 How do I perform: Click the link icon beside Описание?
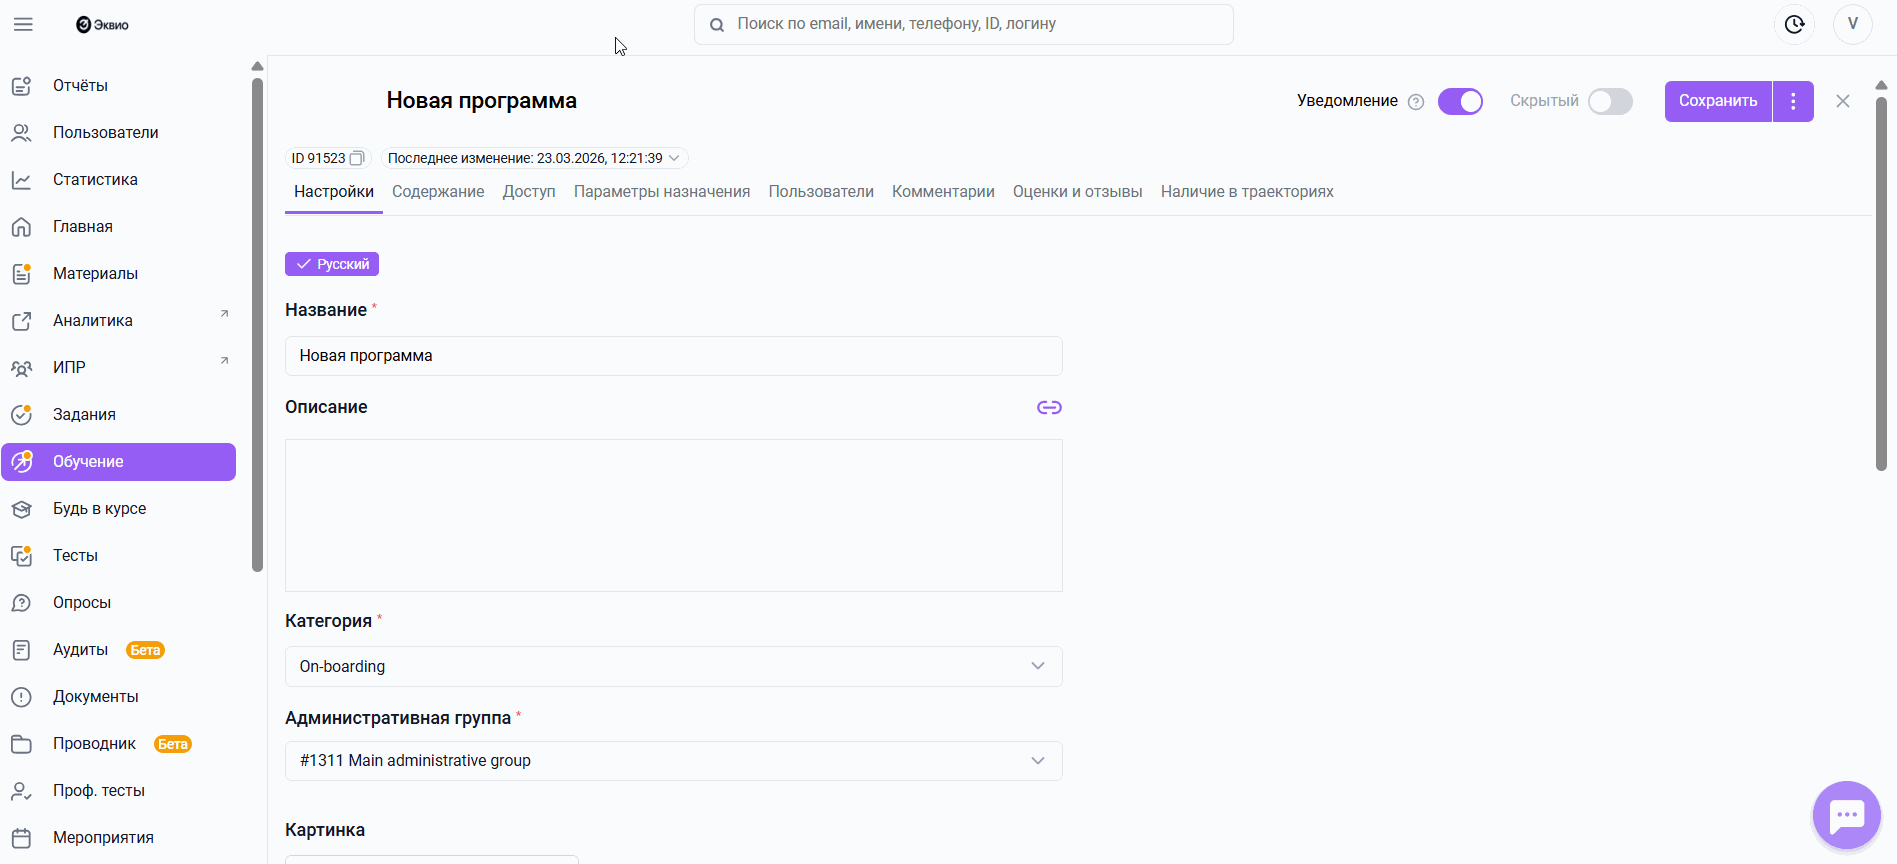tap(1049, 407)
